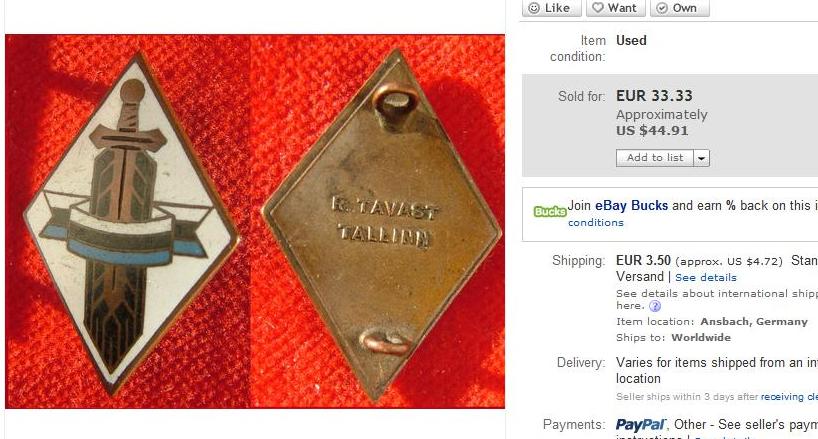Image resolution: width=818 pixels, height=439 pixels.
Task: Click the PayPal logo
Action: coord(641,425)
